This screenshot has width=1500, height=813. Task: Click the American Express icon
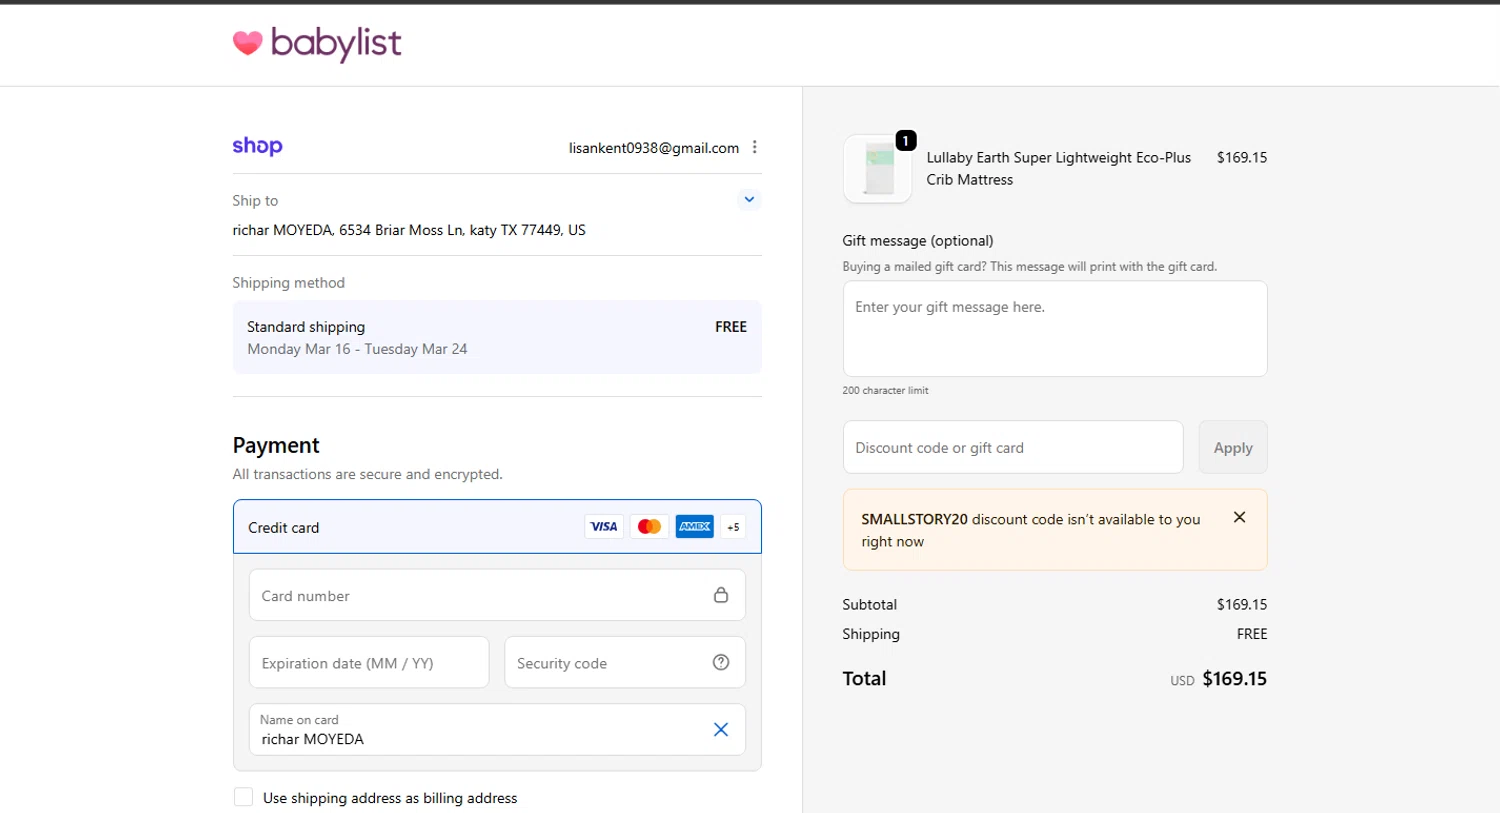[x=694, y=527]
